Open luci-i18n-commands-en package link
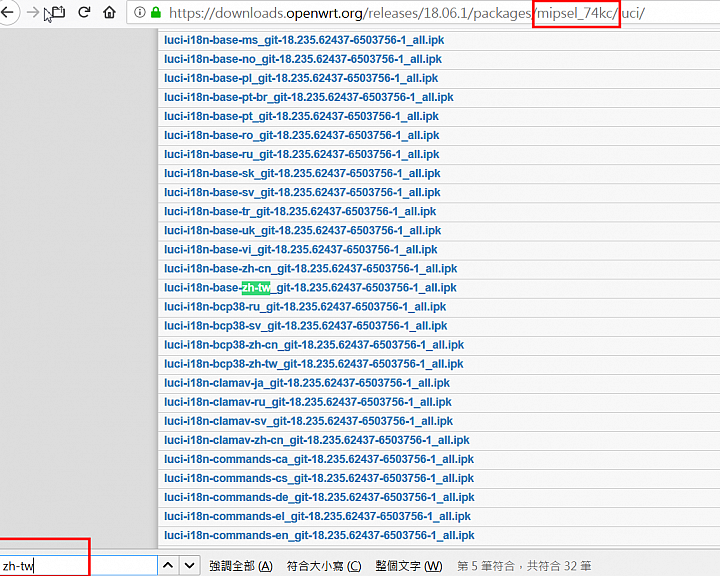The image size is (720, 576). point(320,536)
